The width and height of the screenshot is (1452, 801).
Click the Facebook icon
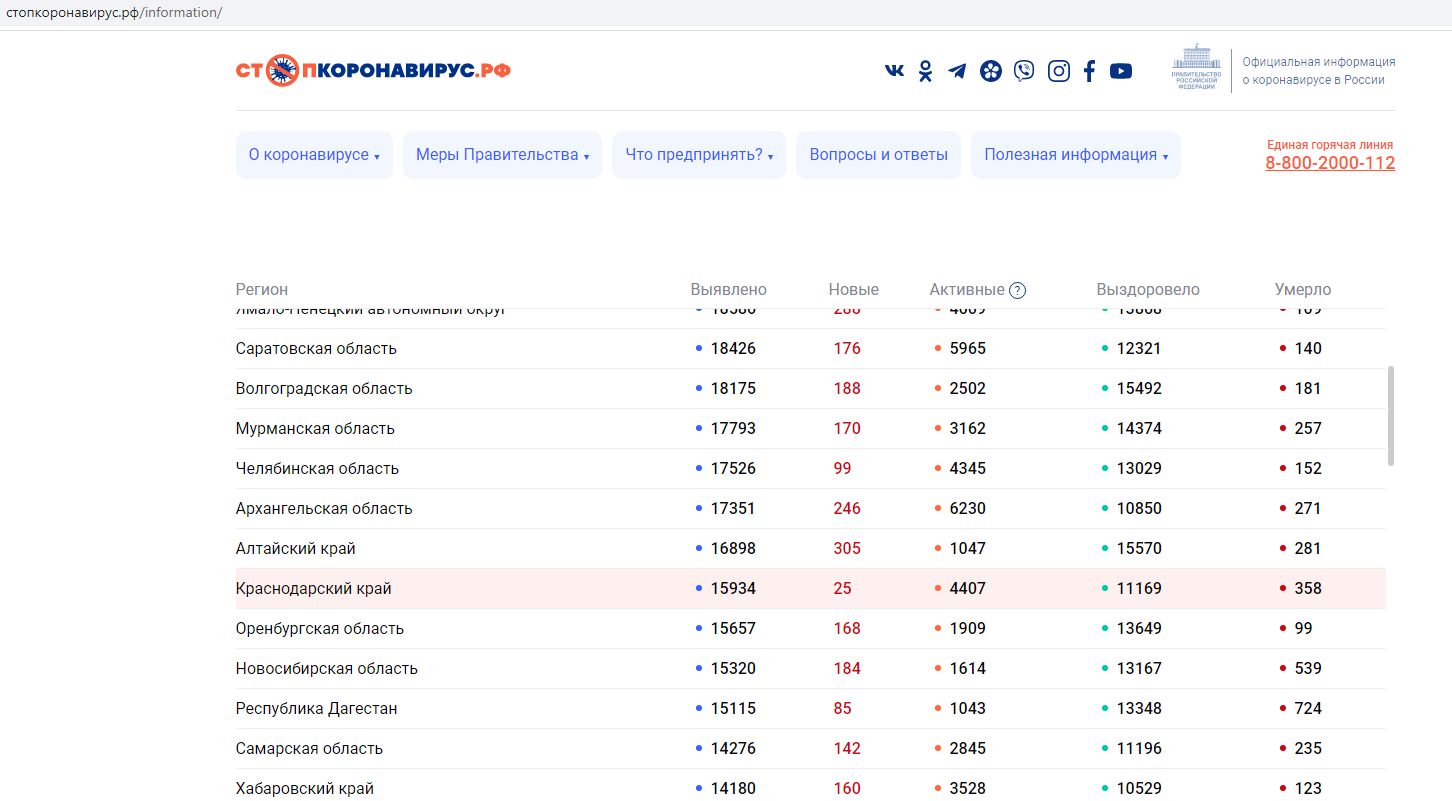pyautogui.click(x=1089, y=71)
